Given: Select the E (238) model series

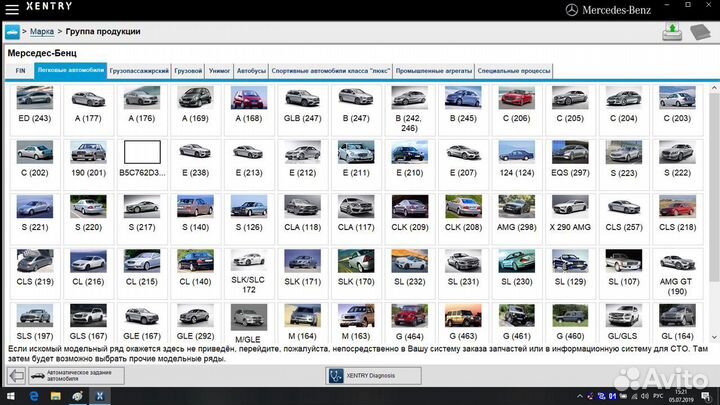Looking at the screenshot, I should coord(195,164).
